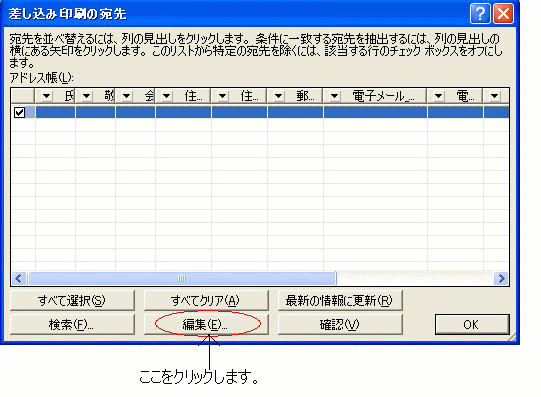Viewport: 541px width, 397px height.
Task: Click the horizontal scrollbar thumb
Action: click(182, 278)
